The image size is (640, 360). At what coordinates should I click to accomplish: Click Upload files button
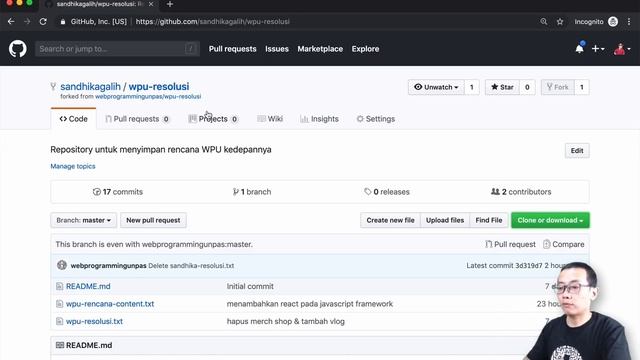point(445,220)
